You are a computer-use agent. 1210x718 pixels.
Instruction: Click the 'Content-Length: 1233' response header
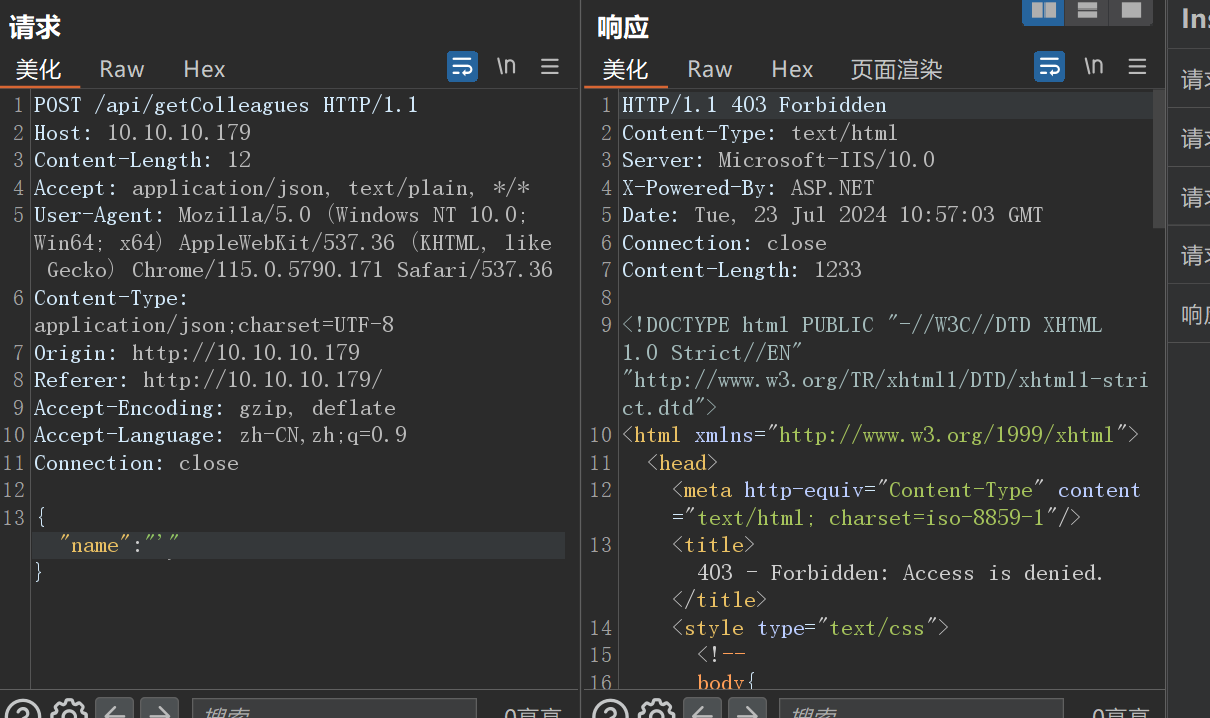pyautogui.click(x=742, y=270)
